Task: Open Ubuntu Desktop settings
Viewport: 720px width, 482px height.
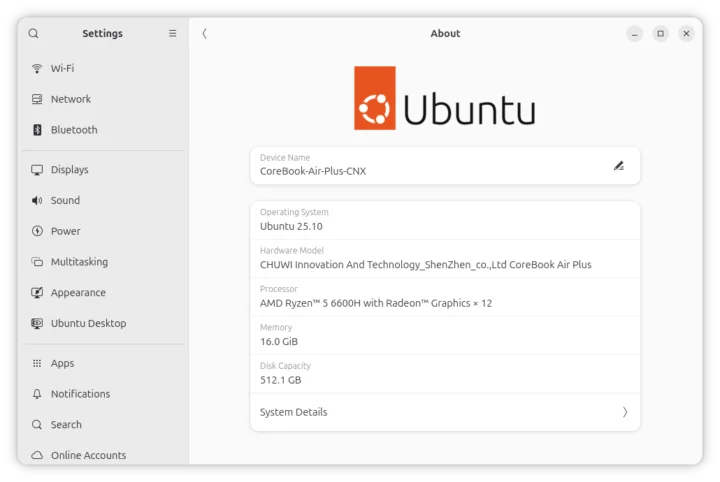Action: [103, 324]
